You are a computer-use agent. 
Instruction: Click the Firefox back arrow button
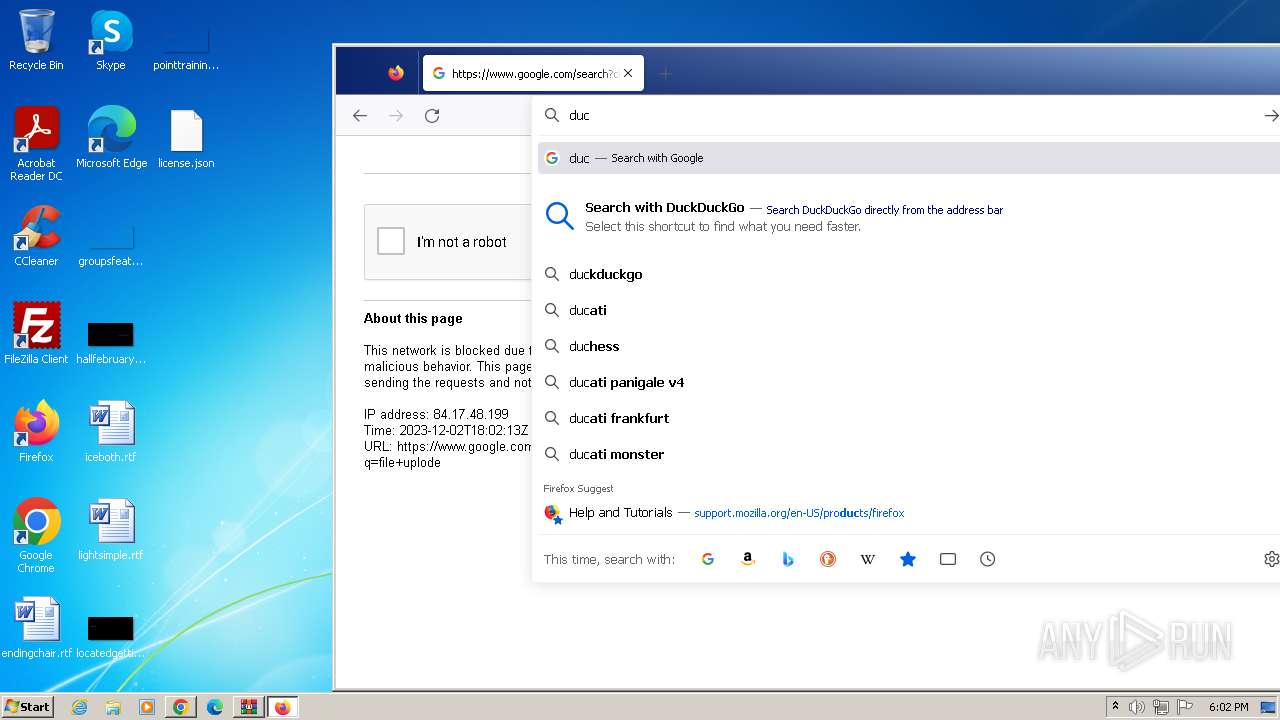(x=360, y=116)
